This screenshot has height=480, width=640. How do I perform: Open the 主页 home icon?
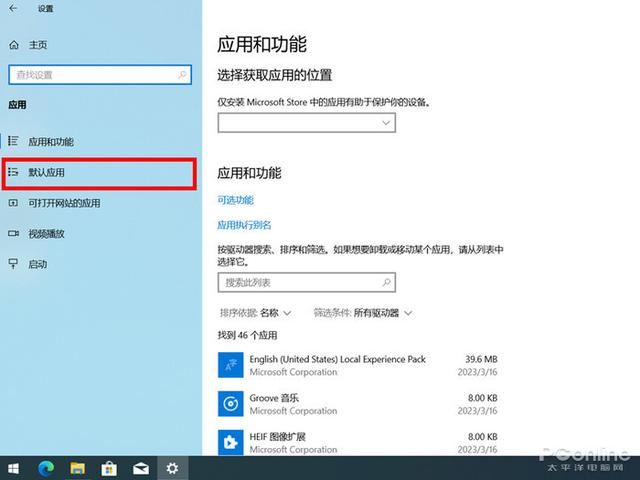click(x=14, y=45)
